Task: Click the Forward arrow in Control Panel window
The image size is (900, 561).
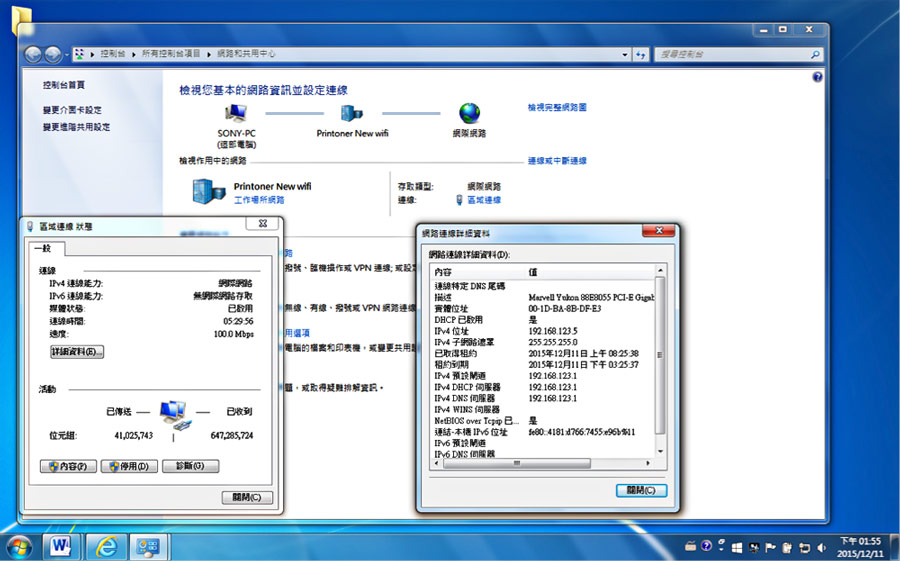Action: [53, 55]
